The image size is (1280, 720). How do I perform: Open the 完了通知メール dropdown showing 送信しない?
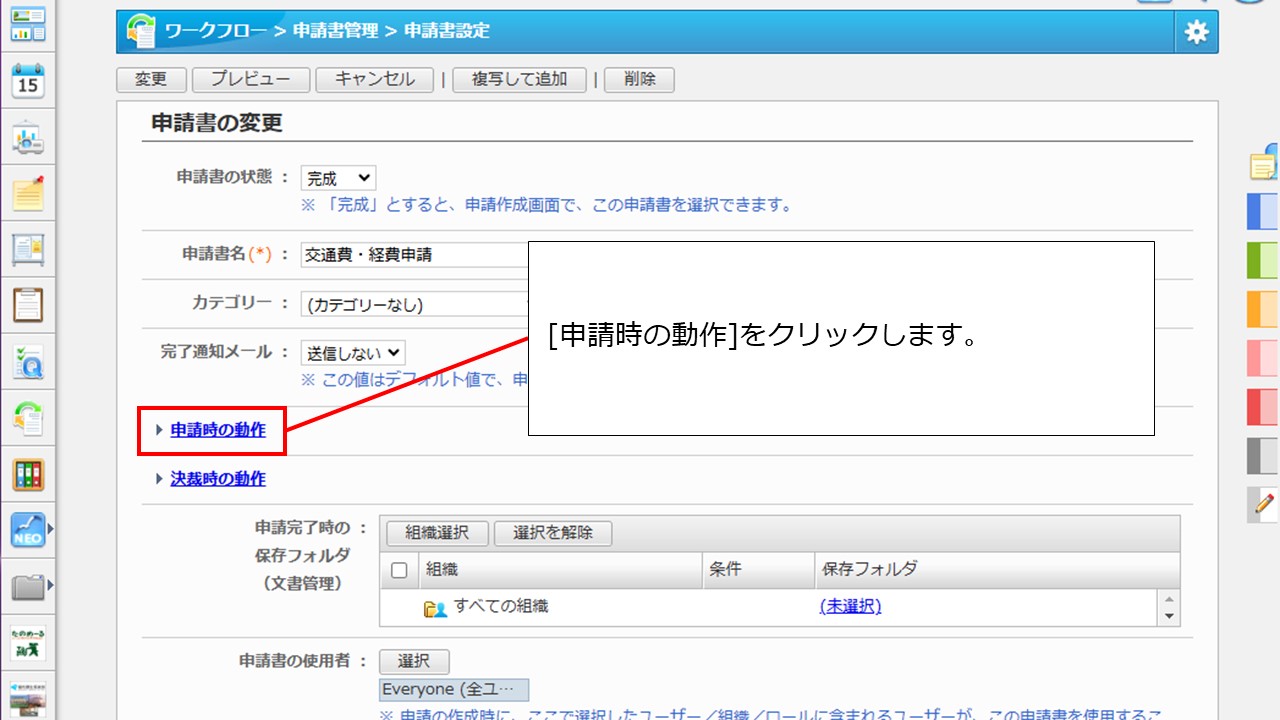pos(353,352)
